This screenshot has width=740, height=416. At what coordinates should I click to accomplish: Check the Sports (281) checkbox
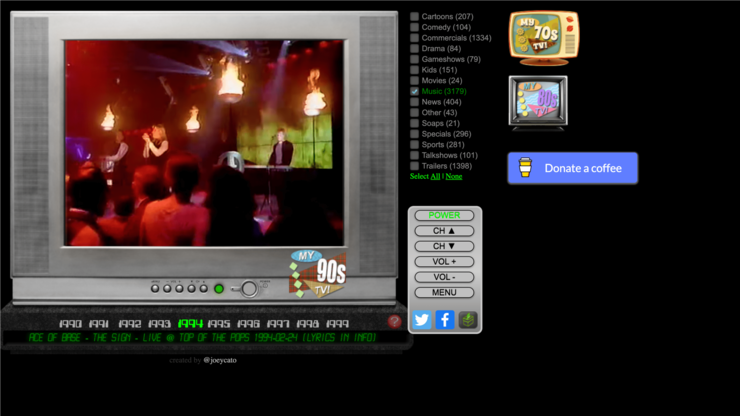(x=414, y=144)
